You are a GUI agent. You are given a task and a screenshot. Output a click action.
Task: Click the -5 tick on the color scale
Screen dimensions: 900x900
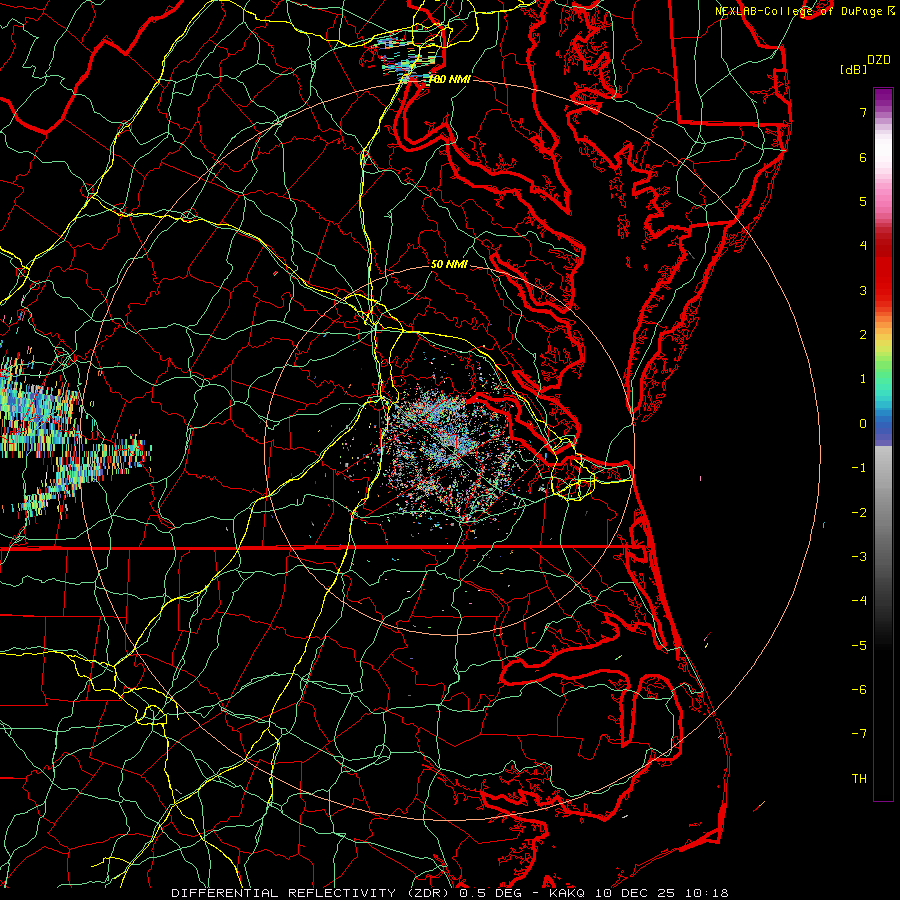point(859,646)
